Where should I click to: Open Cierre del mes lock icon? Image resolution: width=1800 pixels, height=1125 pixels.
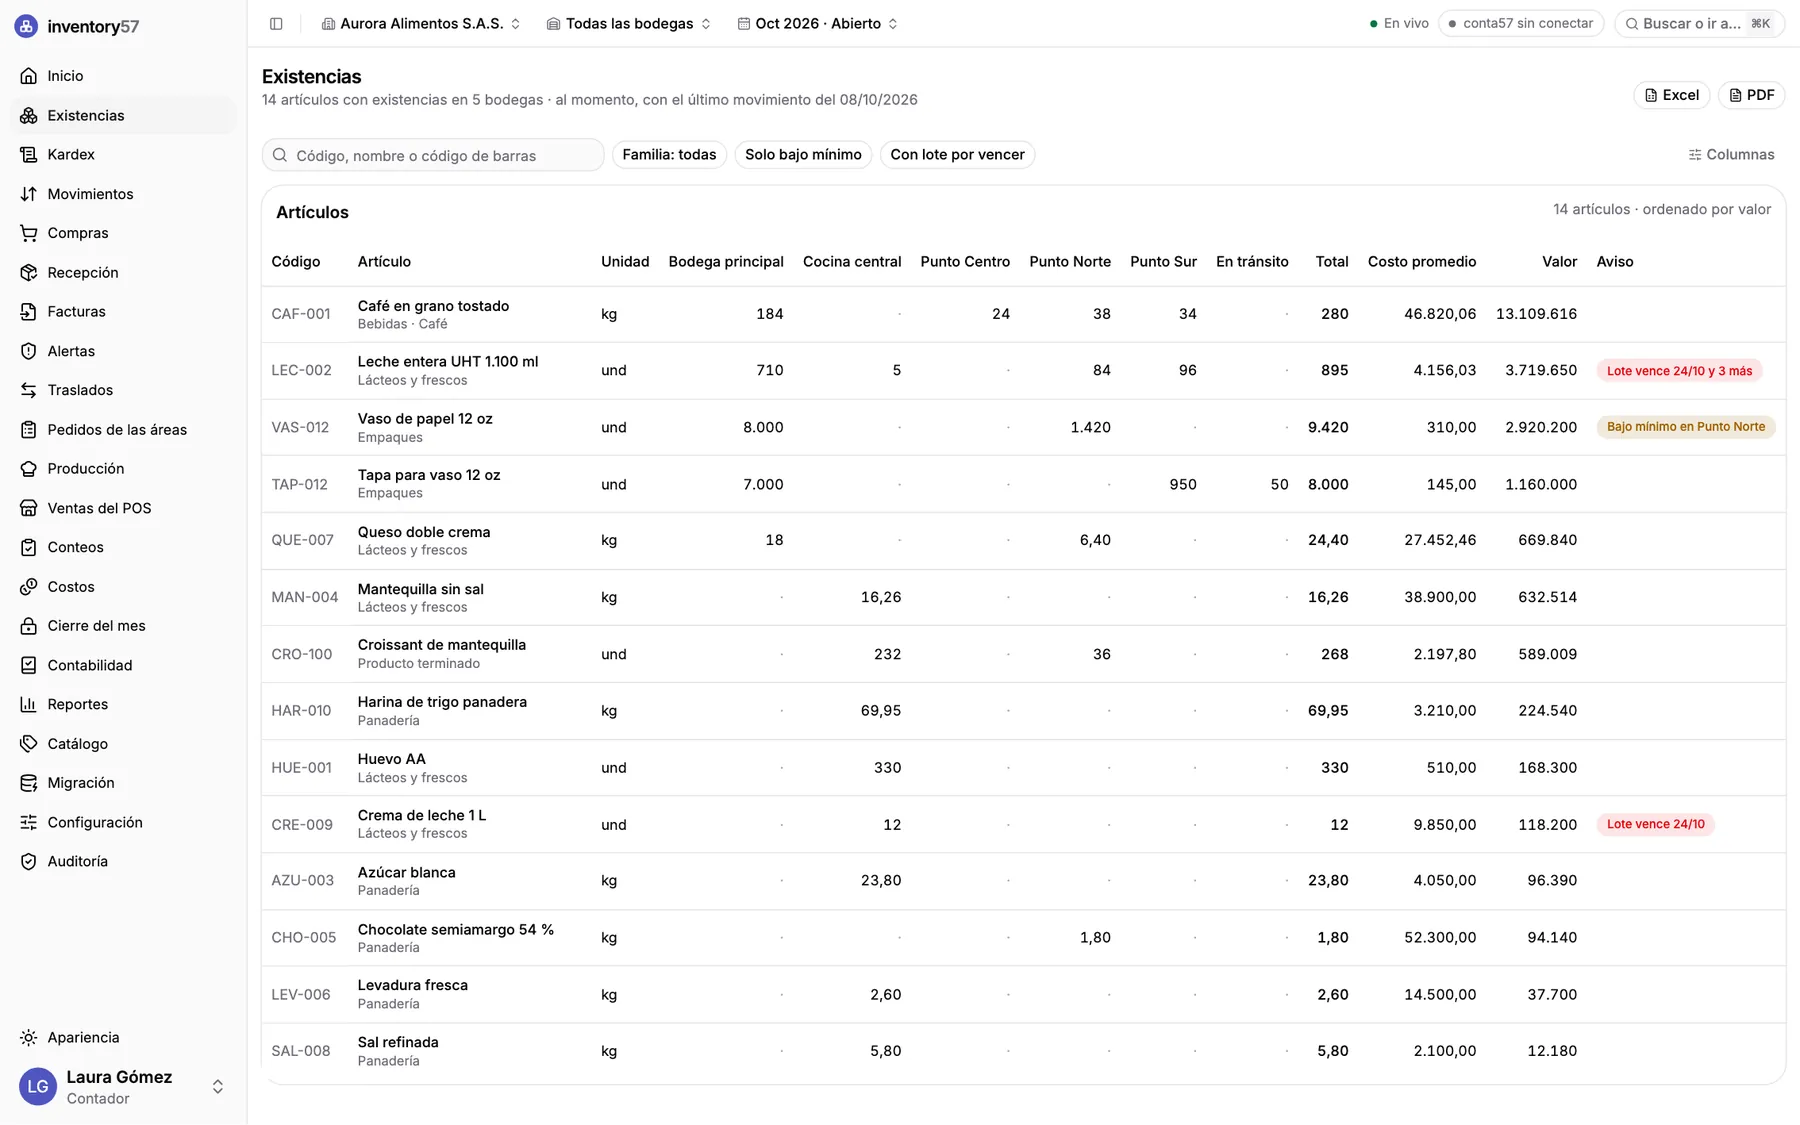click(29, 626)
